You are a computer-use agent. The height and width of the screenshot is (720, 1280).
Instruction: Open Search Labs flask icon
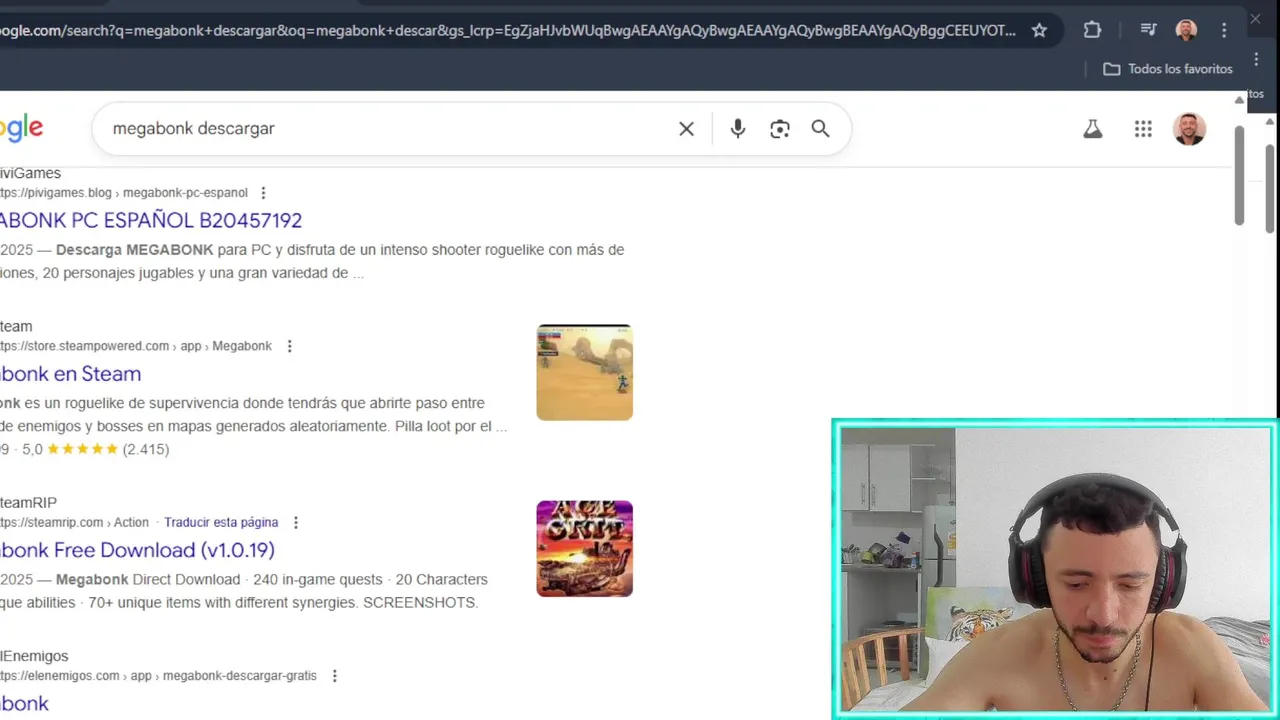pos(1093,129)
